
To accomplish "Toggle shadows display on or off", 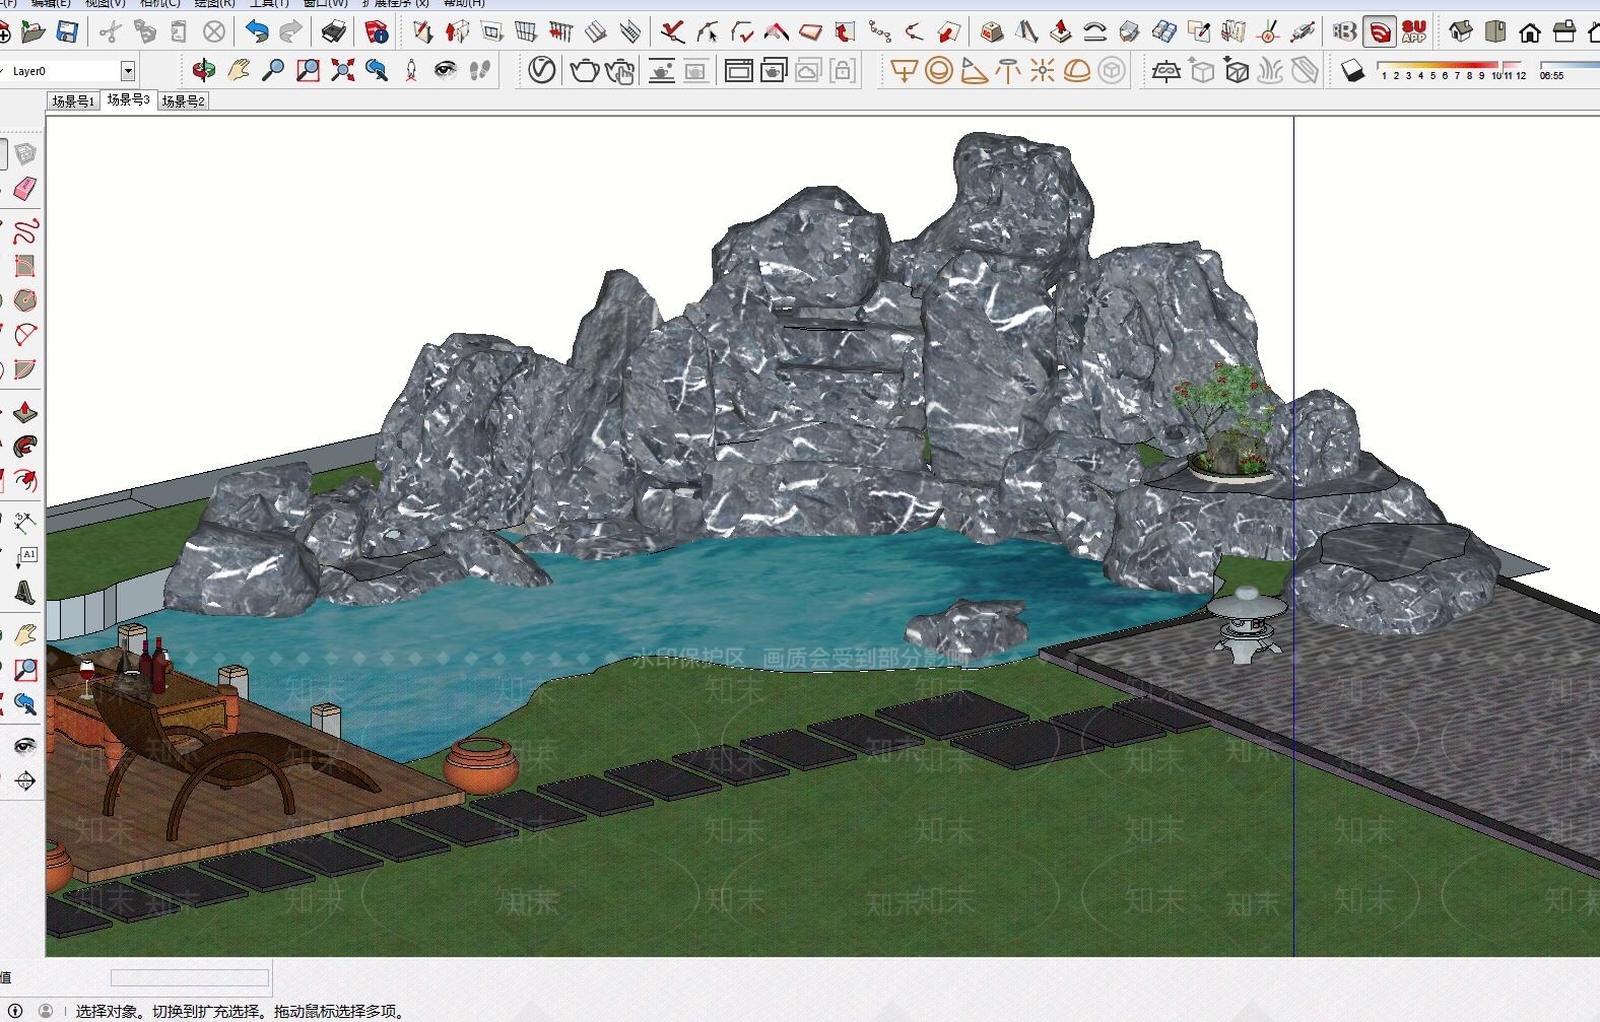I will (1352, 70).
